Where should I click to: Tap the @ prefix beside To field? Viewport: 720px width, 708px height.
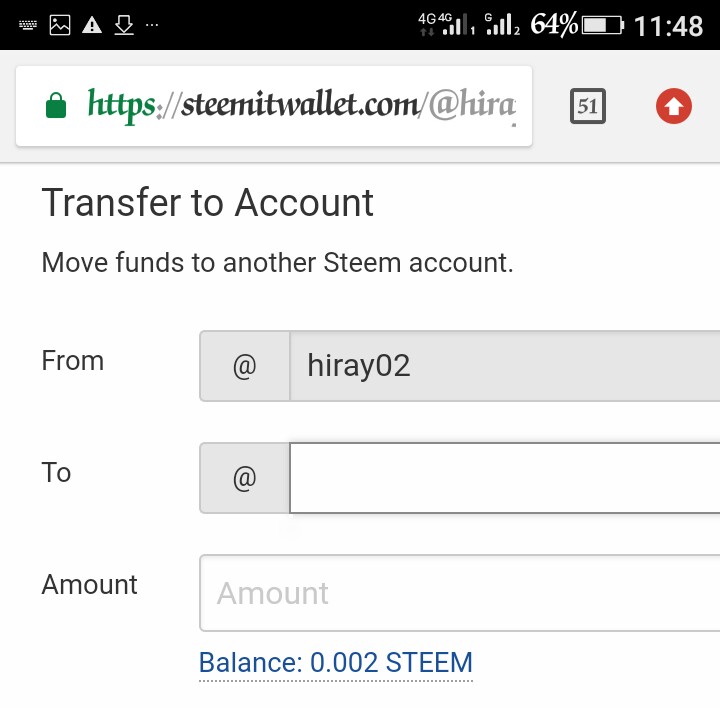click(x=244, y=478)
